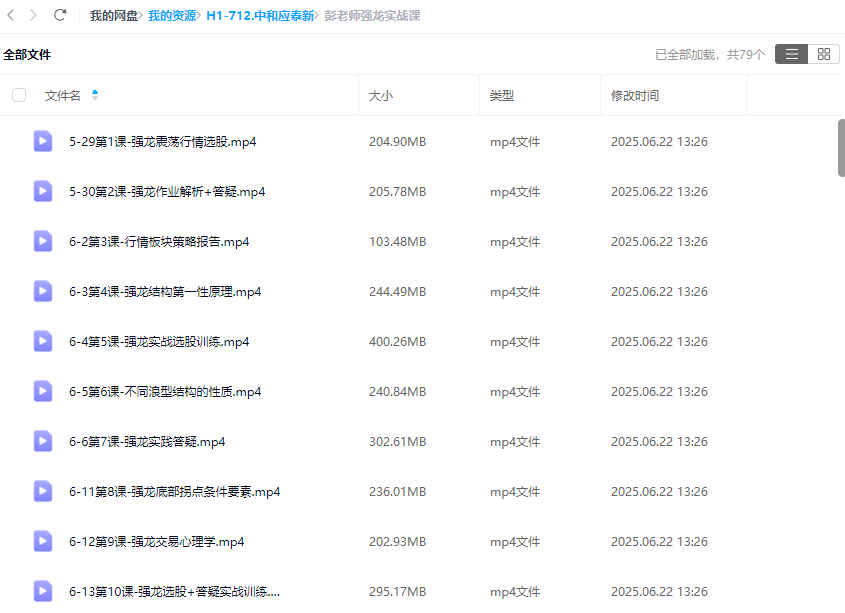Sort files by 类型 column
Viewport: 845px width, 613px height.
501,95
